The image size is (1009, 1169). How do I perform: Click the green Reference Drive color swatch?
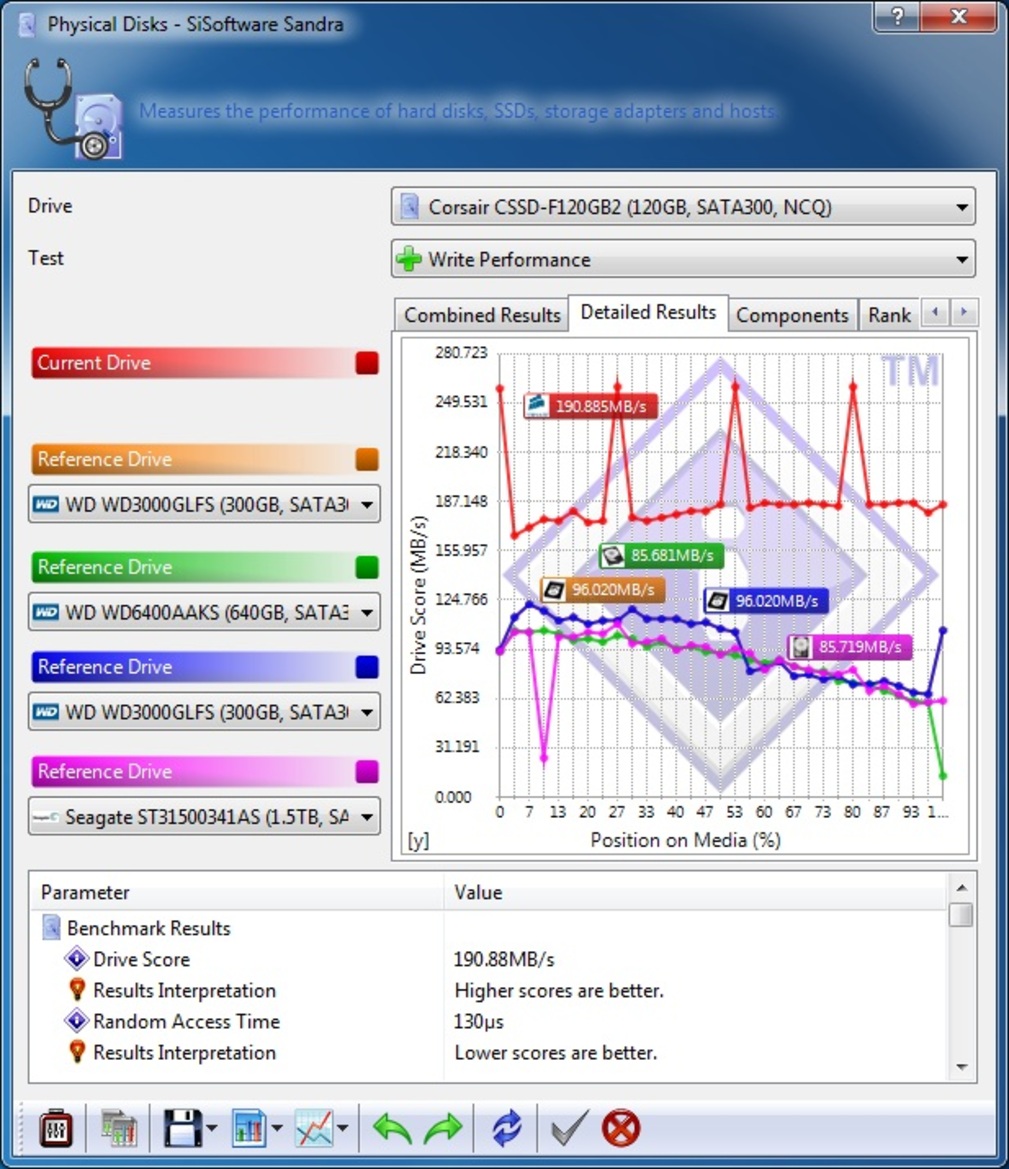(367, 567)
